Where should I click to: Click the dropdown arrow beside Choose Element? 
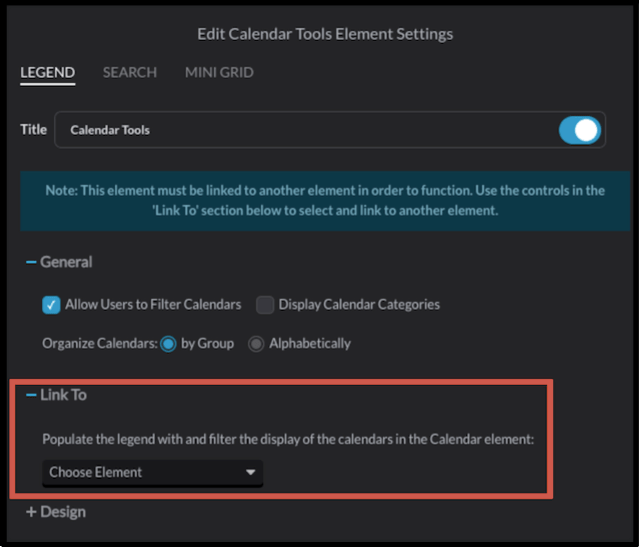tap(250, 472)
